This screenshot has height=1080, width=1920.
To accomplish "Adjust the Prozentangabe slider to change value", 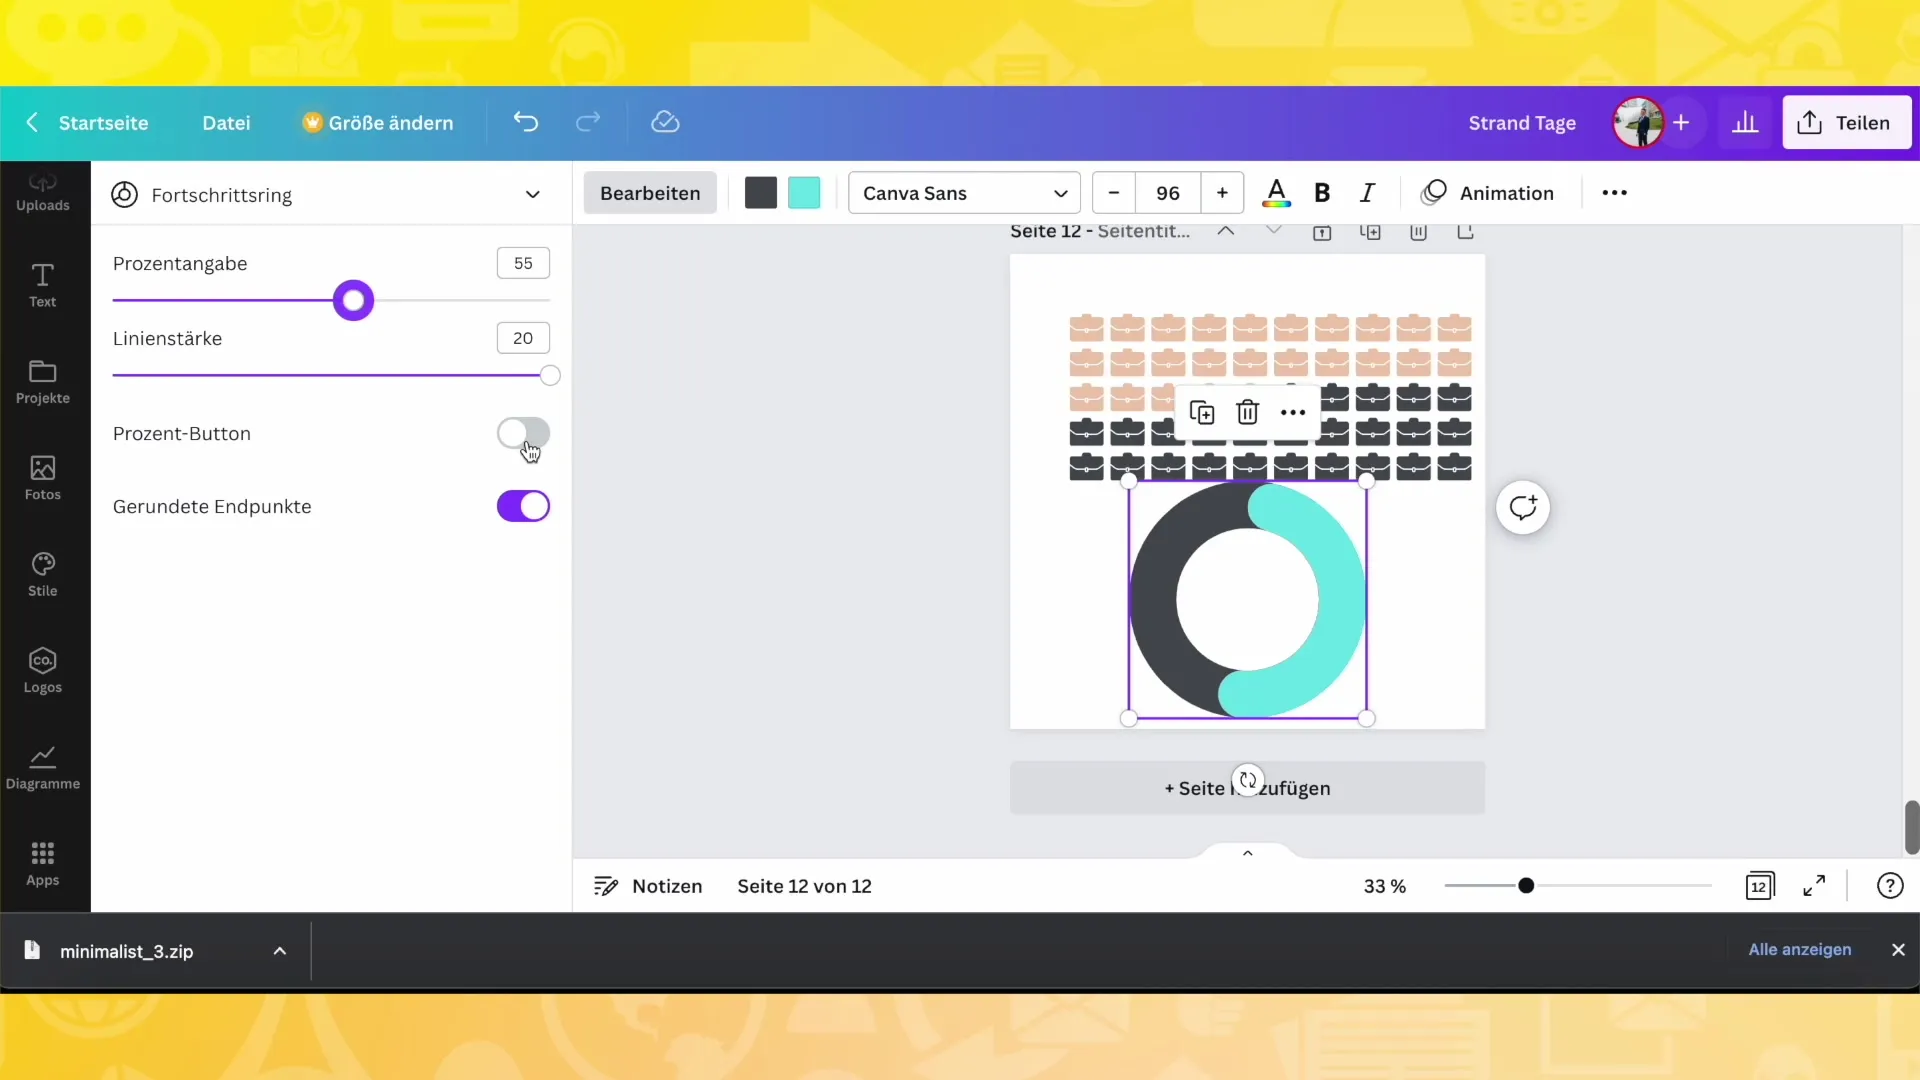I will coord(353,301).
